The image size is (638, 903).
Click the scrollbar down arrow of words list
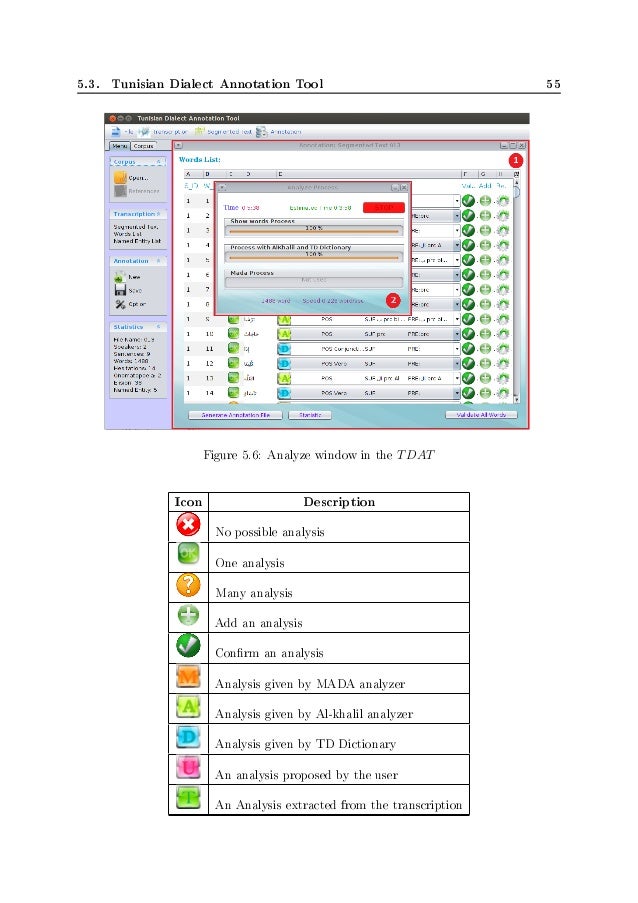pyautogui.click(x=517, y=399)
